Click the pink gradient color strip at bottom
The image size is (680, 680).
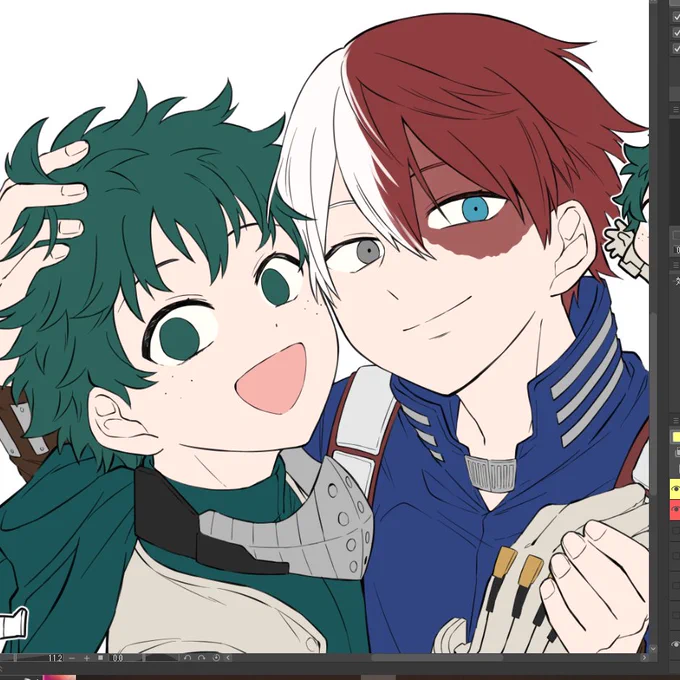pos(59,677)
